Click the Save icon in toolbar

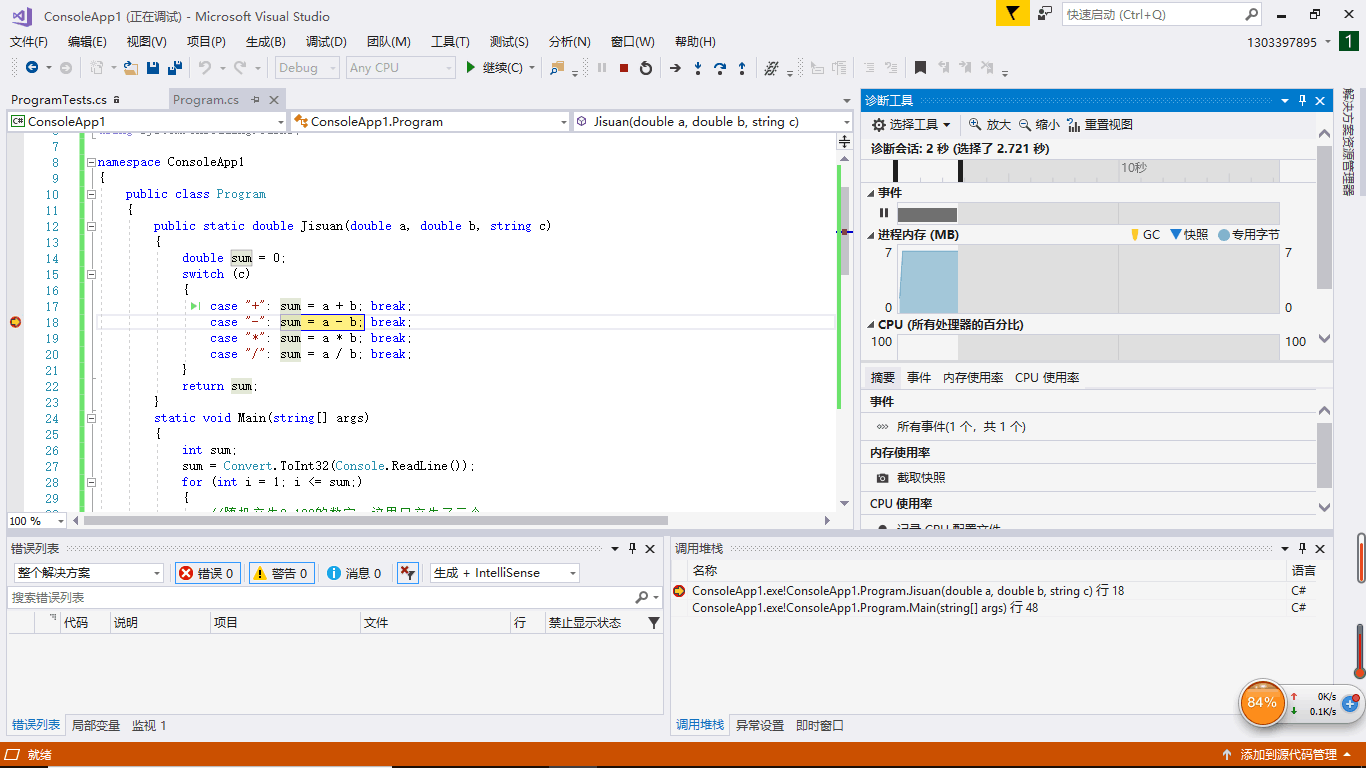[153, 68]
